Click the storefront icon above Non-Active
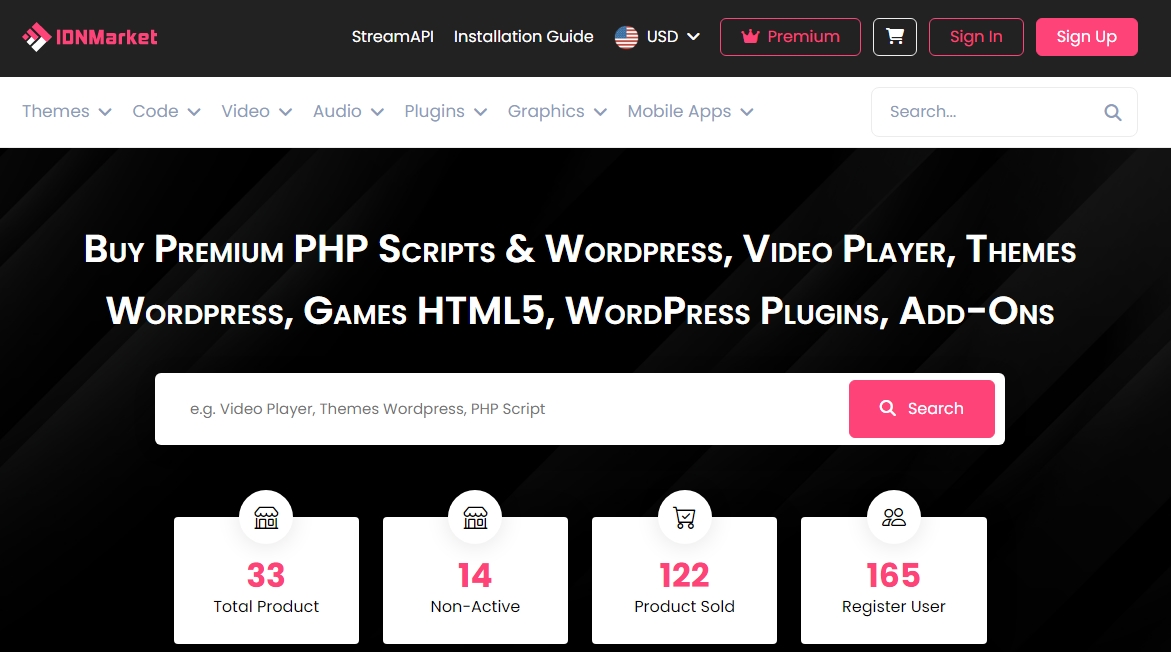The image size is (1171, 652). coord(474,517)
